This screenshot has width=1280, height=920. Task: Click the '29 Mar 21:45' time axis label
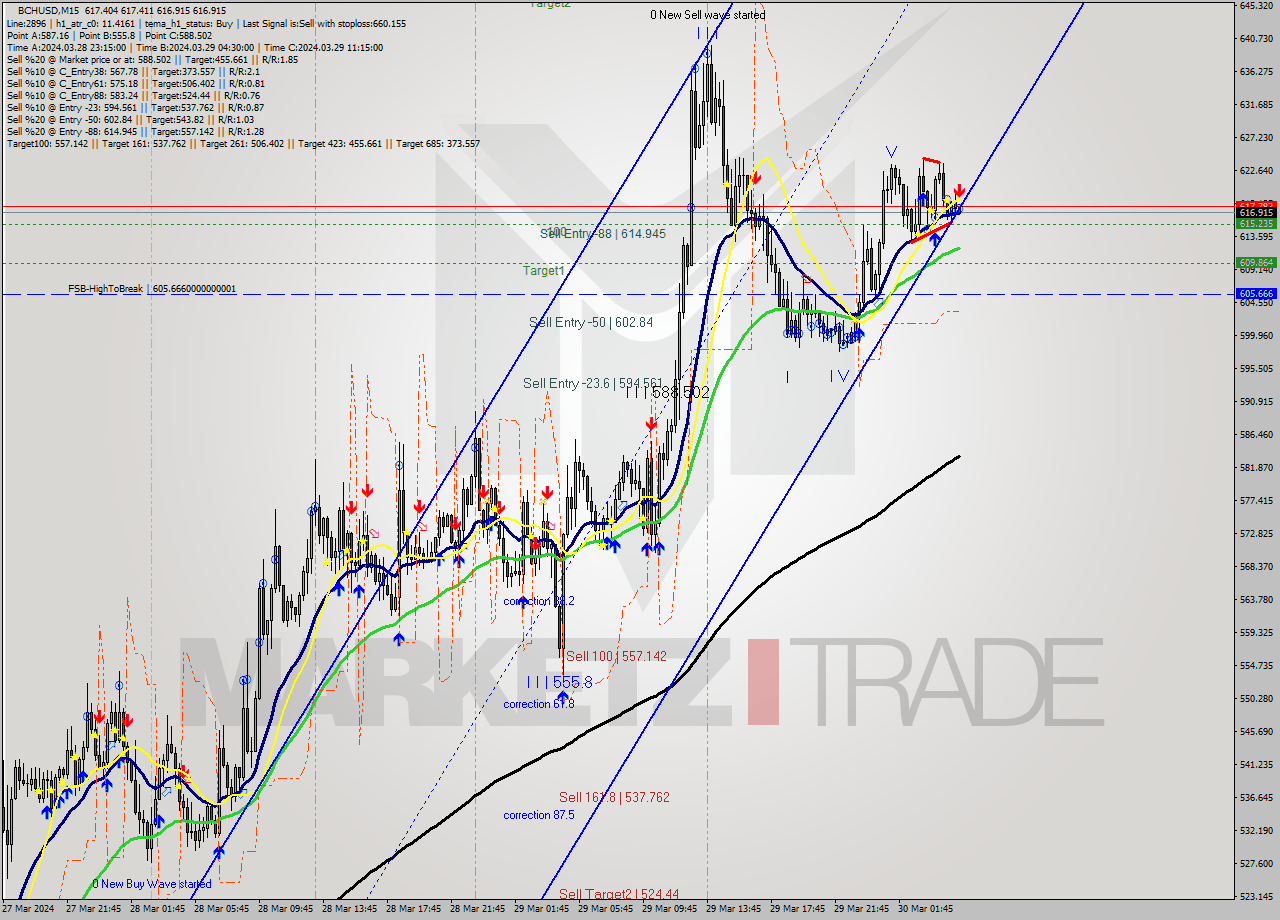[862, 909]
